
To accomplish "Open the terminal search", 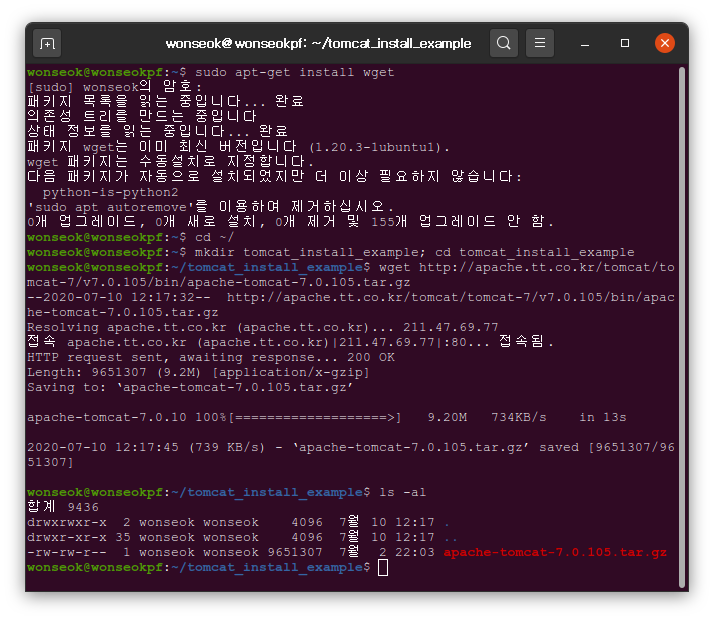I will (x=504, y=43).
